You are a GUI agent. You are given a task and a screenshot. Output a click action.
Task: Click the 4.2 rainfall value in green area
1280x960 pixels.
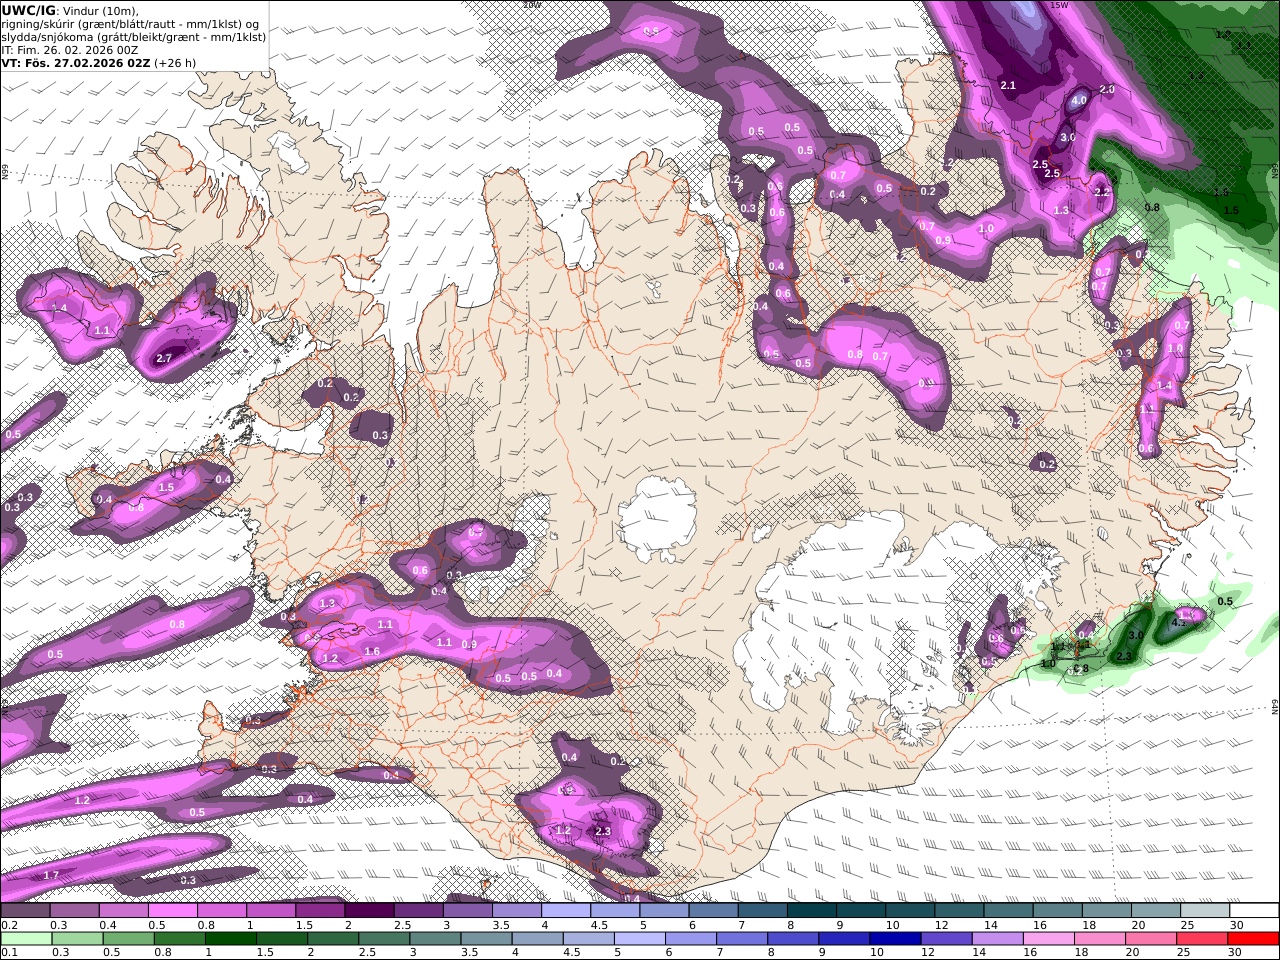1178,623
